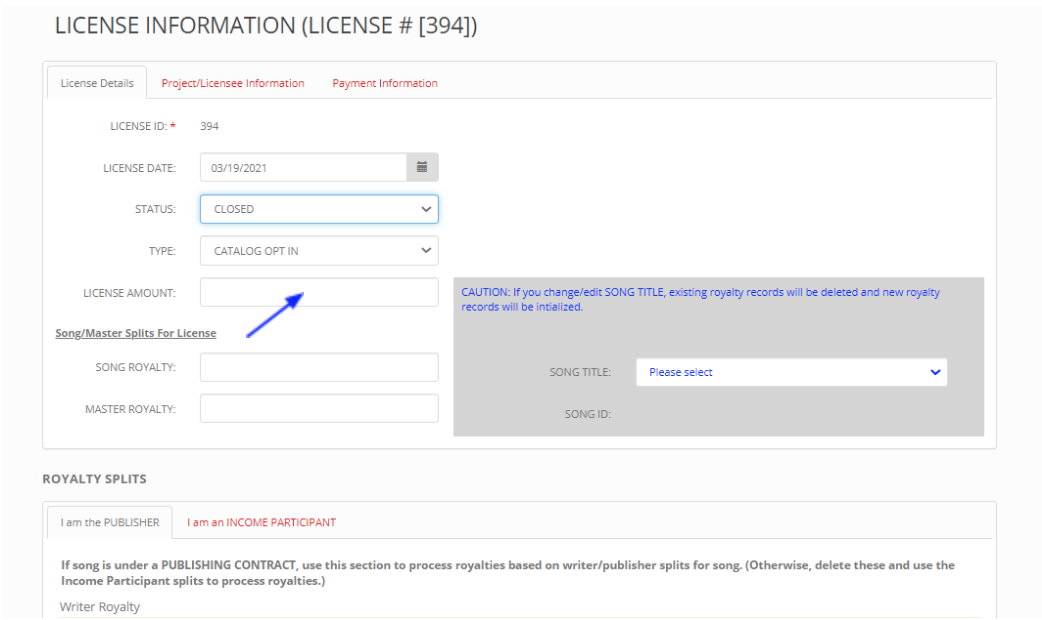The height and width of the screenshot is (620, 1042).
Task: Click into the License Date field
Action: pos(303,167)
